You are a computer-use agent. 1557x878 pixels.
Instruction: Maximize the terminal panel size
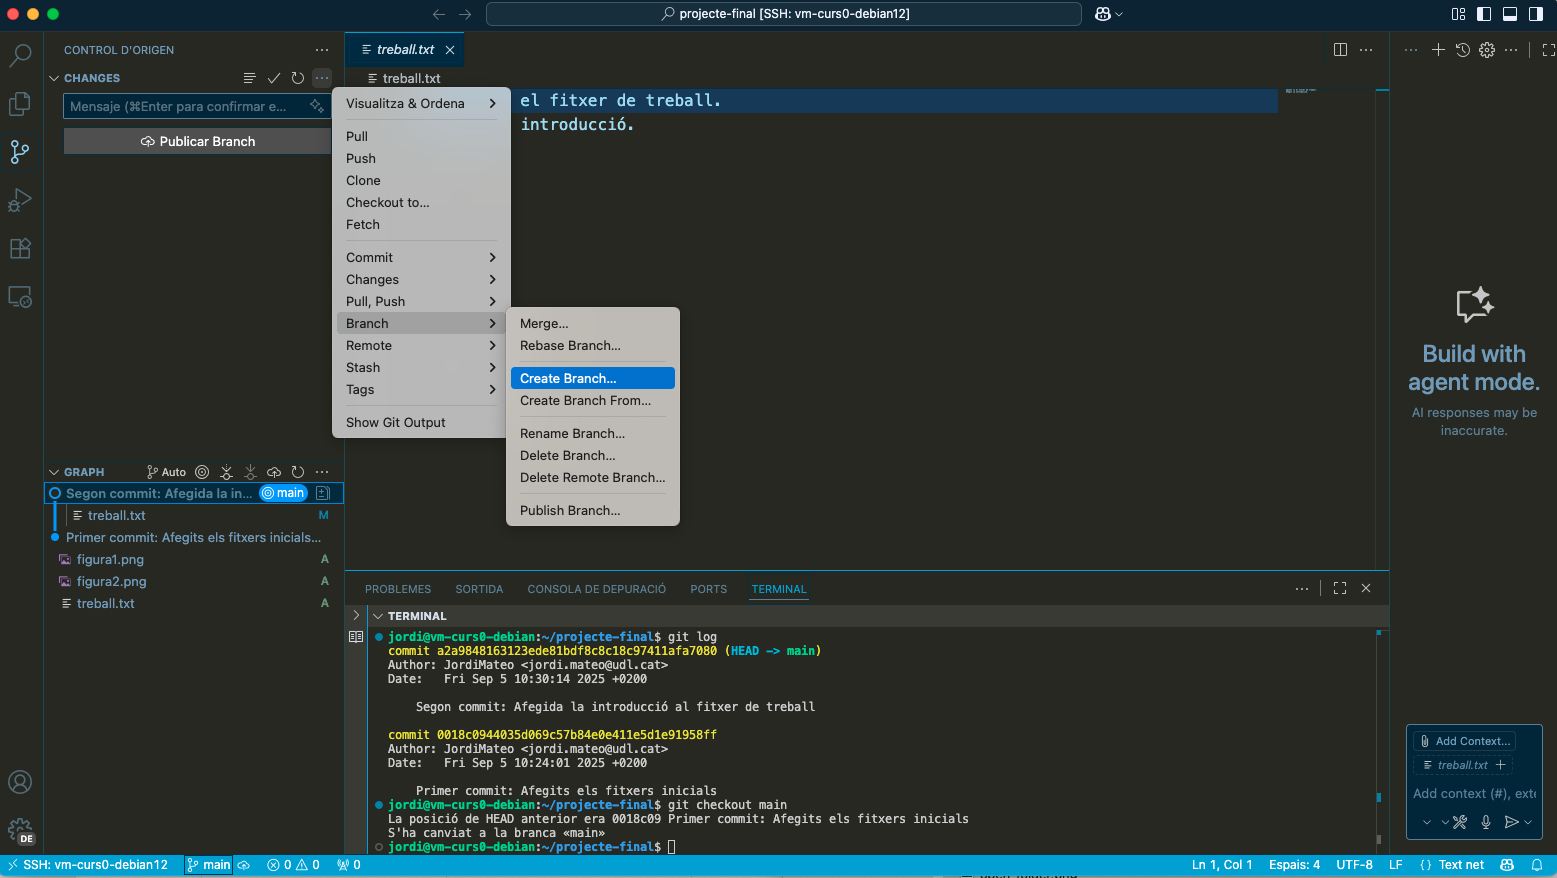[1340, 589]
